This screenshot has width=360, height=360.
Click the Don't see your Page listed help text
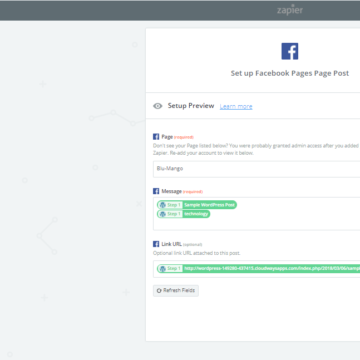click(256, 149)
